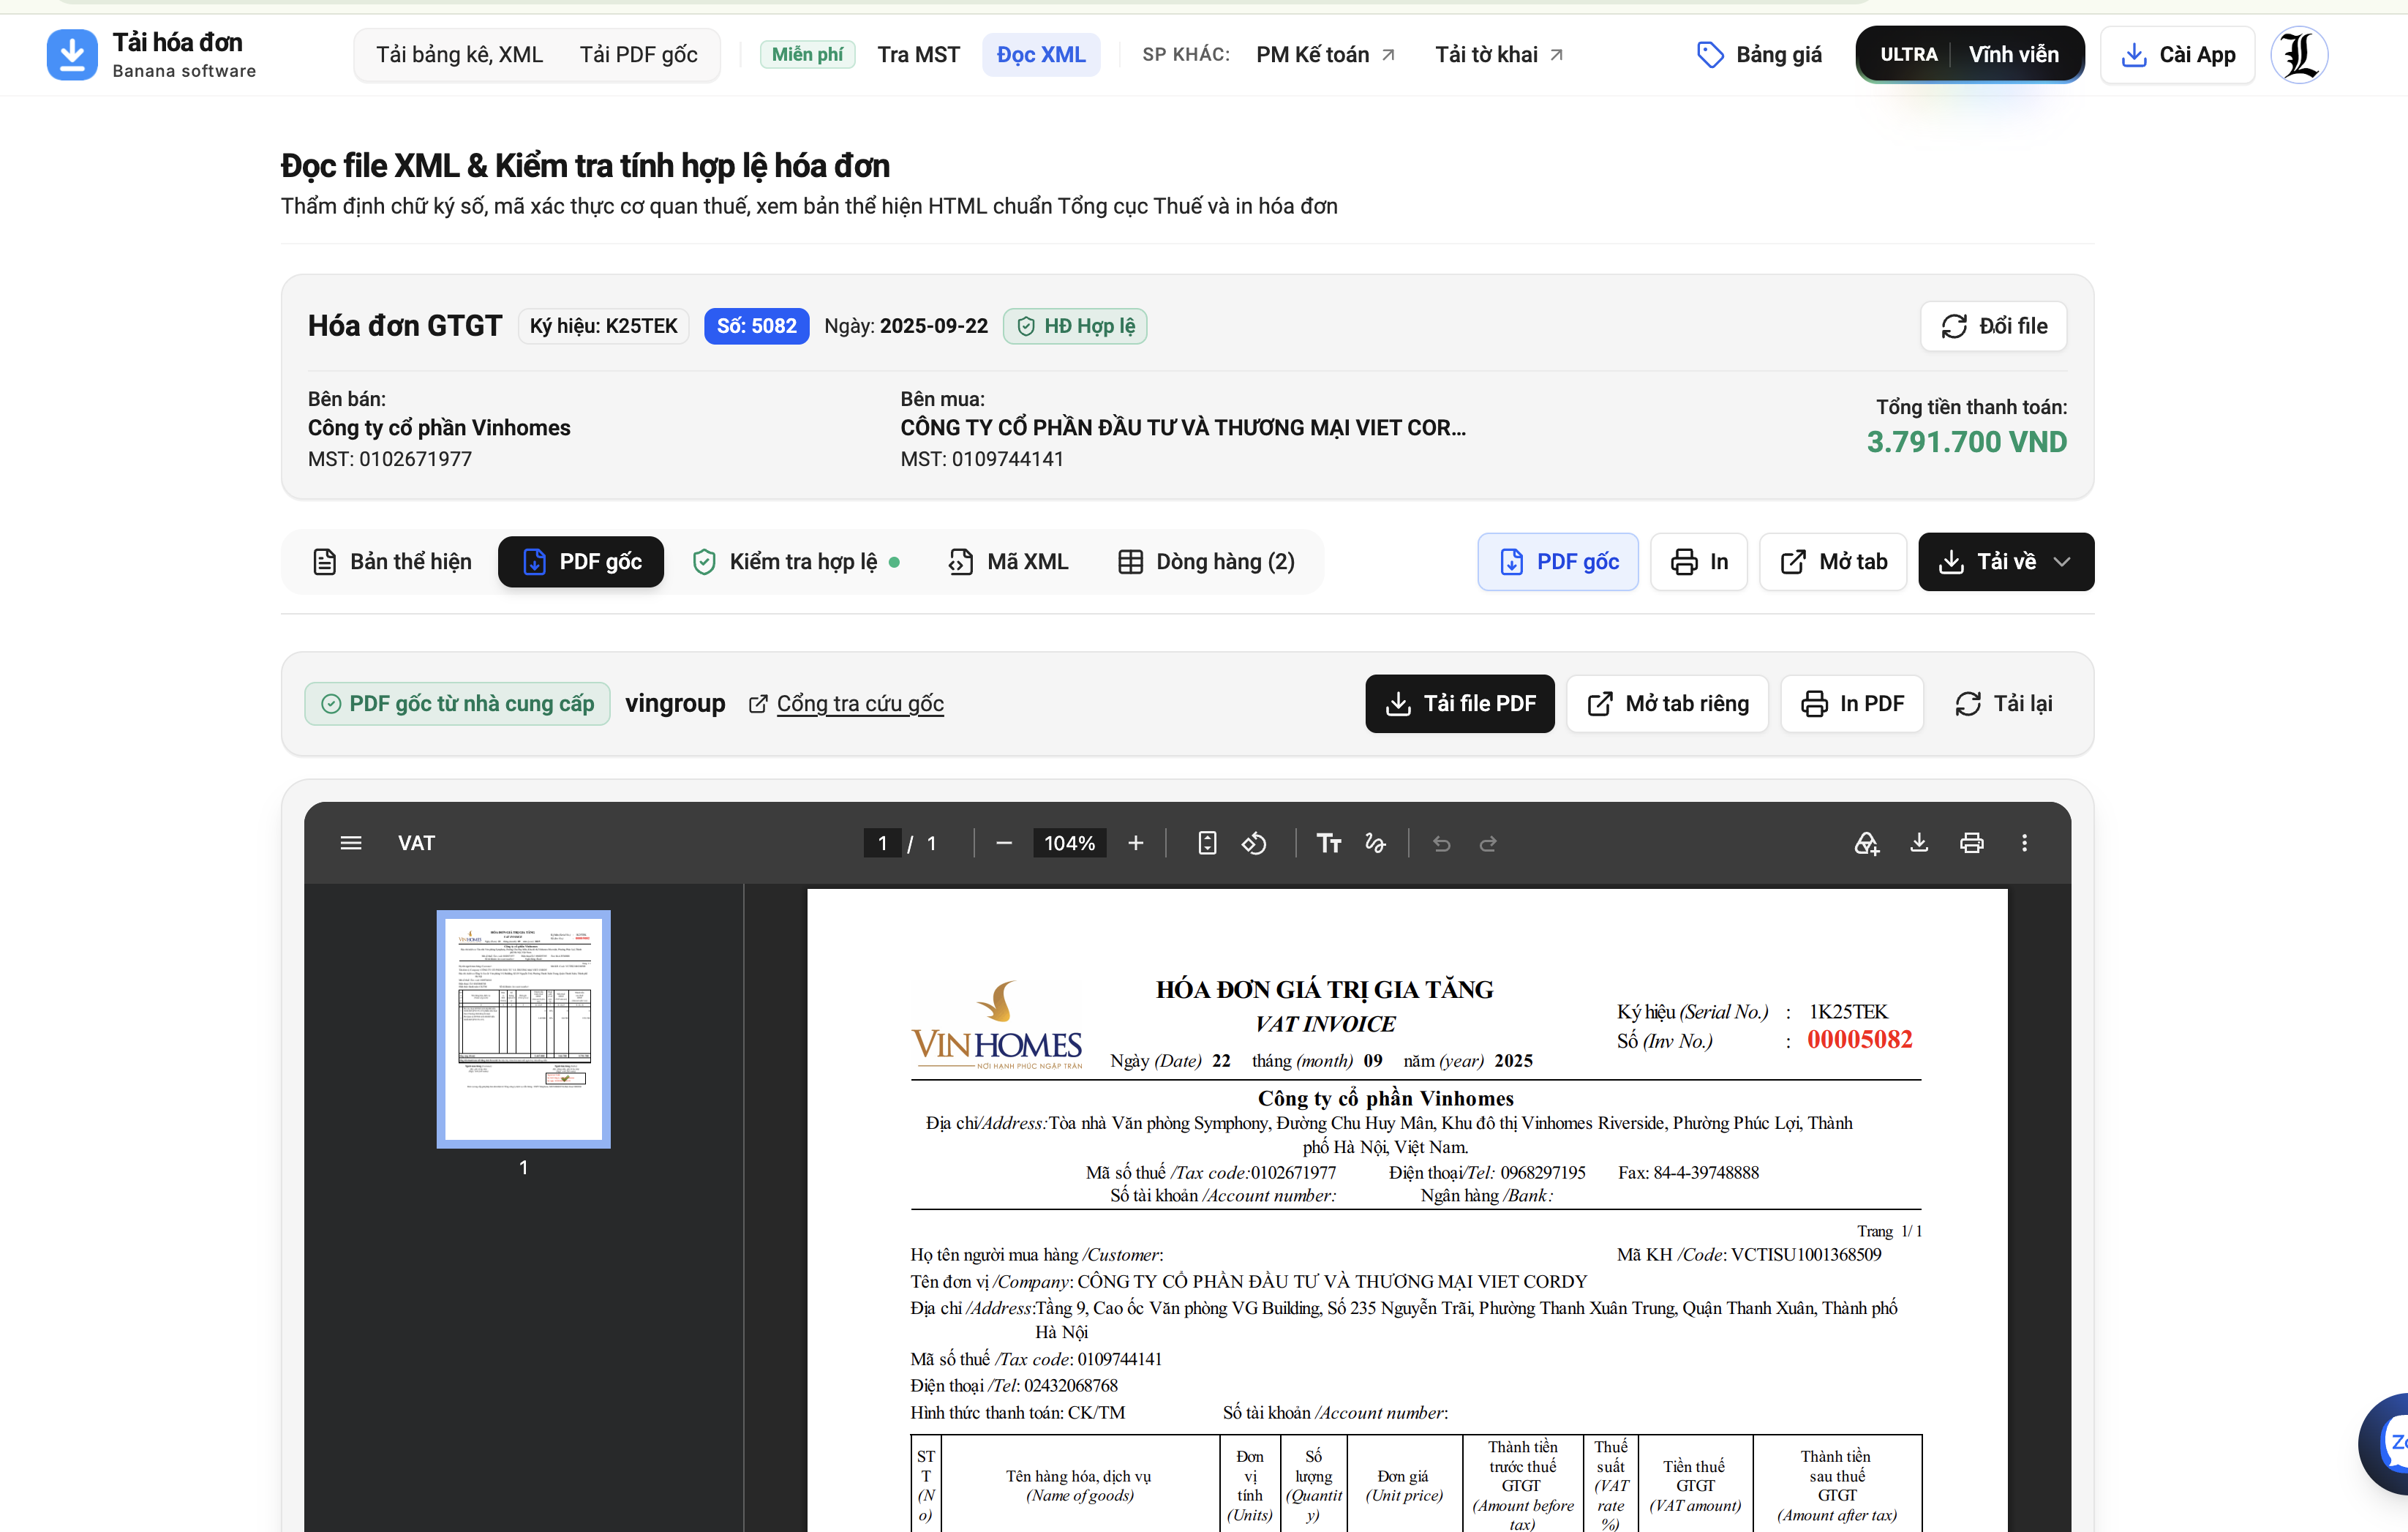The height and width of the screenshot is (1532, 2408).
Task: Click the Tải hóa đơn logo icon
Action: pyautogui.click(x=72, y=54)
